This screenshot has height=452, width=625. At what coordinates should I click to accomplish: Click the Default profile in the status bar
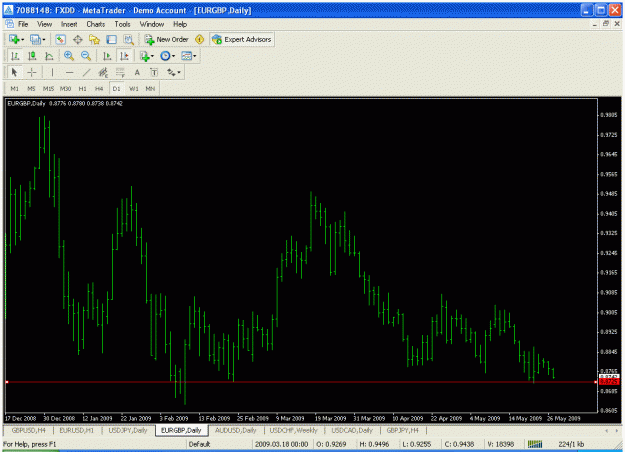coord(199,444)
